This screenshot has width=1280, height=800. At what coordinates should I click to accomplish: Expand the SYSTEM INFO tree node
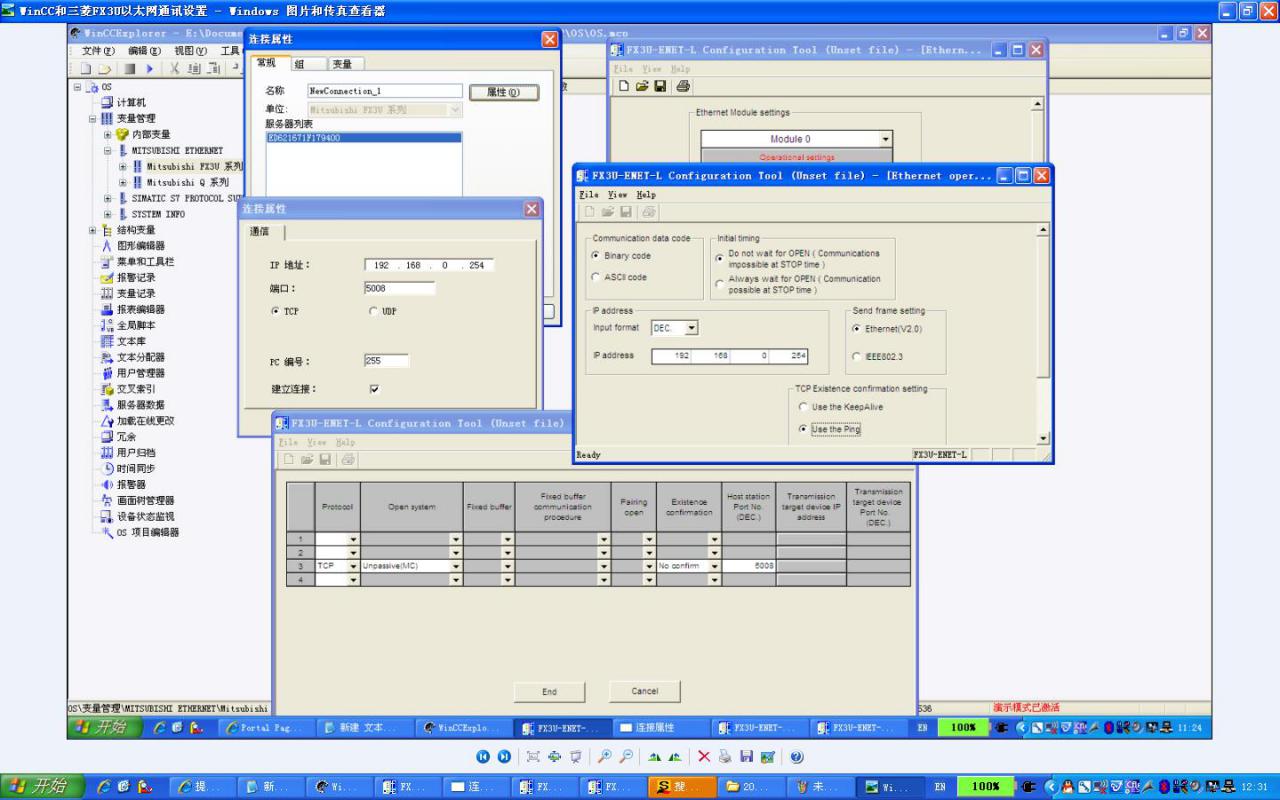[x=108, y=214]
